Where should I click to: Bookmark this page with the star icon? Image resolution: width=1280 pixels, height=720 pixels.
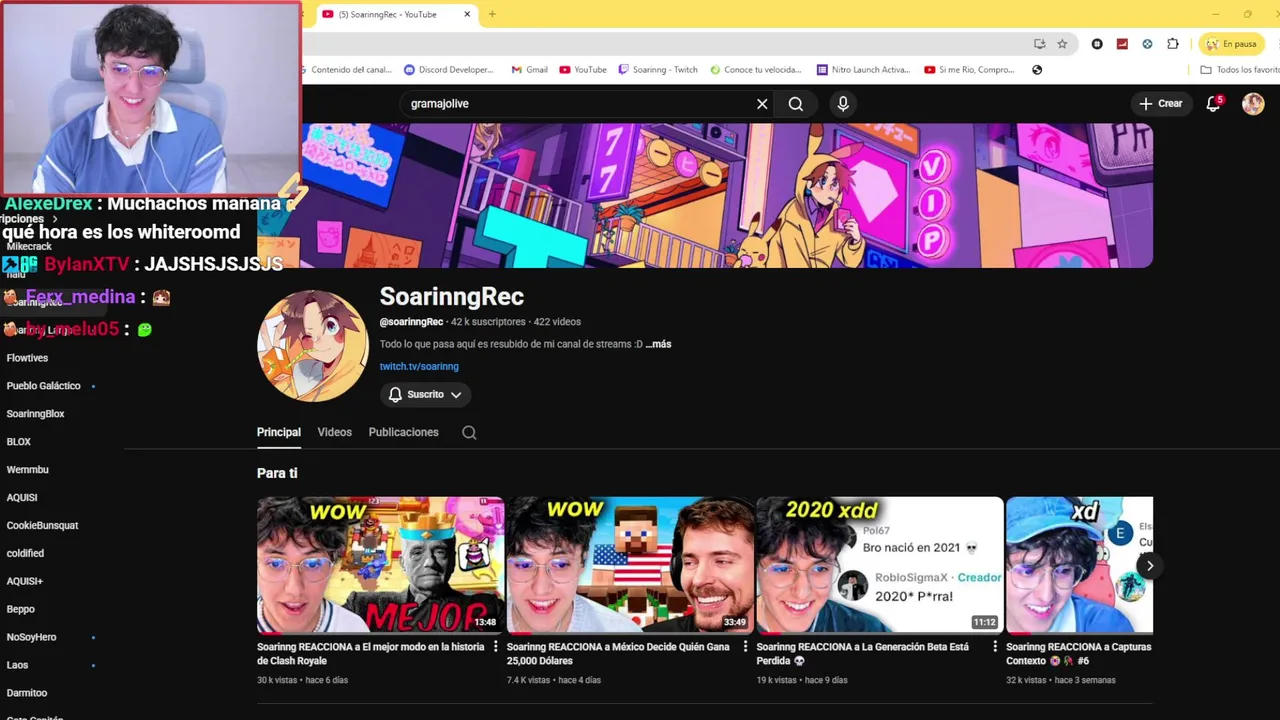pos(1062,44)
